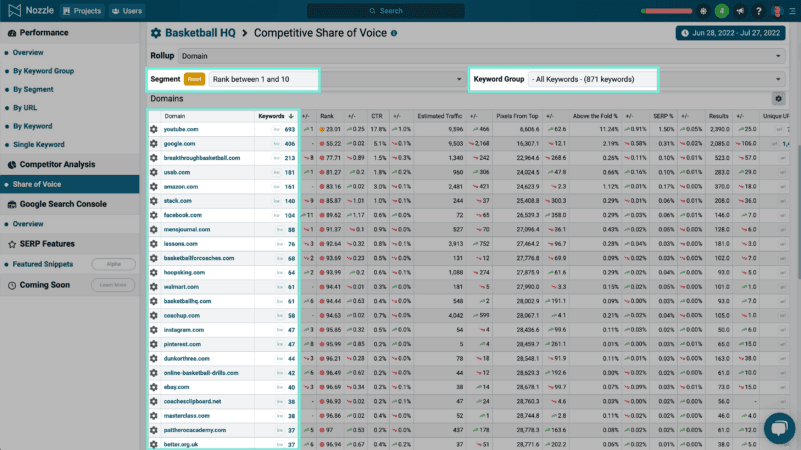The image size is (801, 450).
Task: Click the red usage progress bar
Action: pyautogui.click(x=667, y=11)
